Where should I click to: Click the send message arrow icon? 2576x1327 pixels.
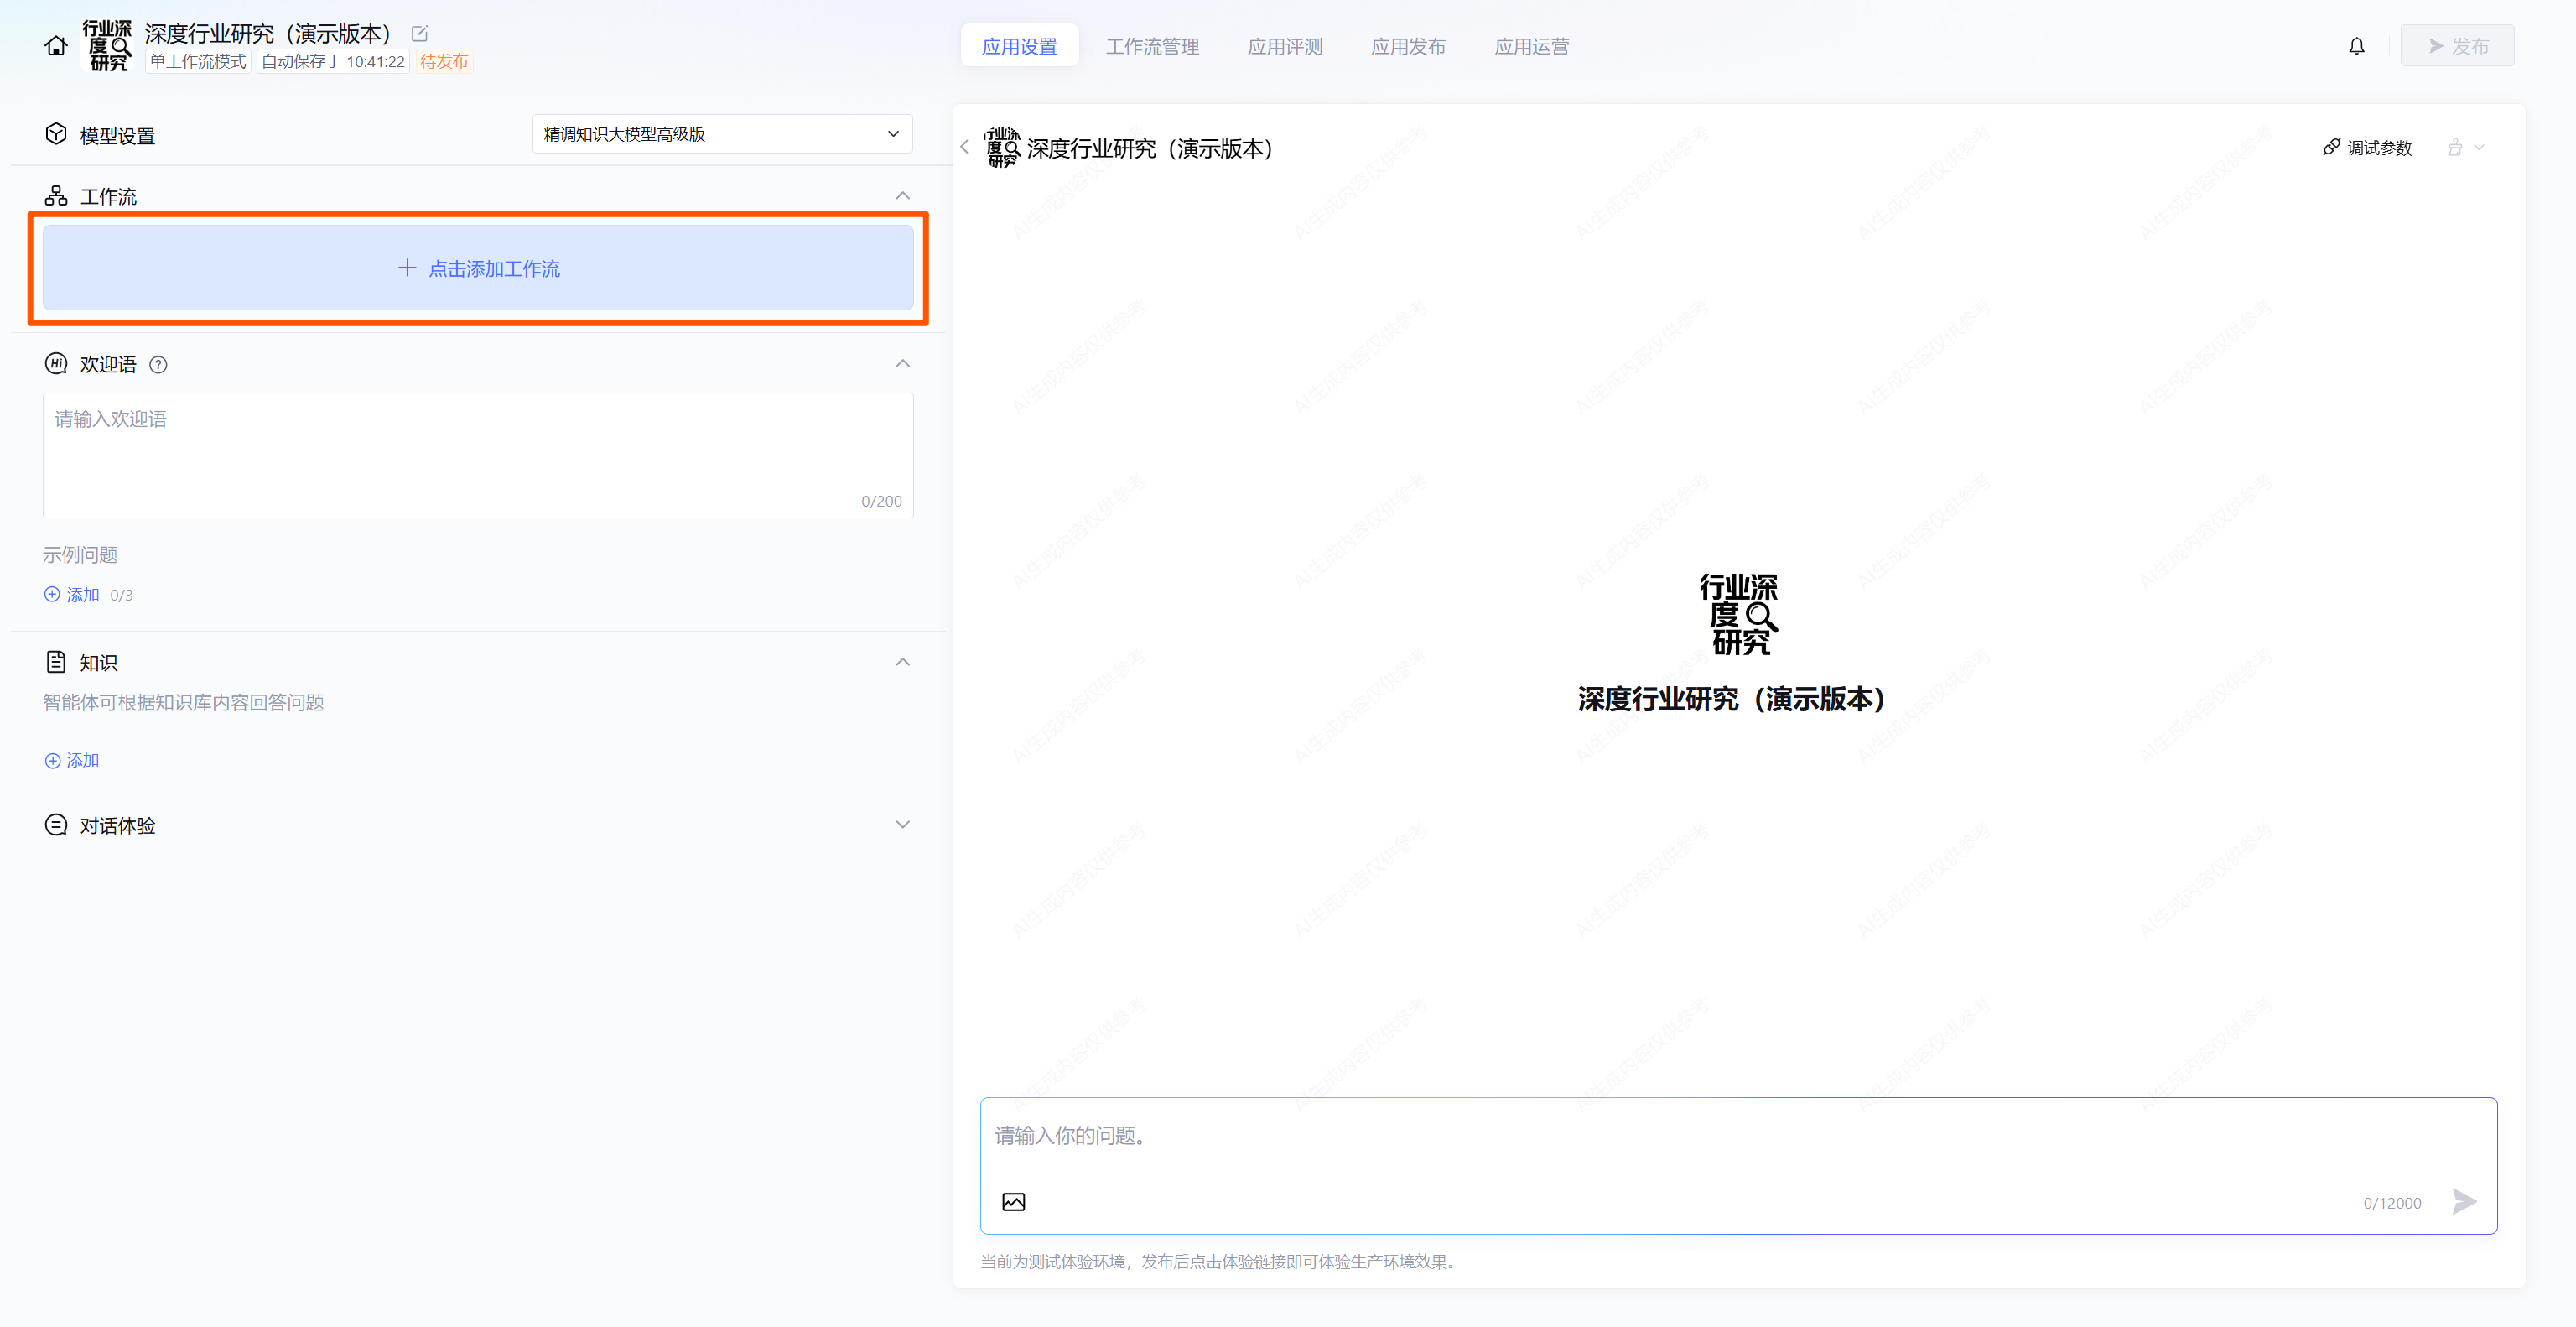[x=2464, y=1201]
